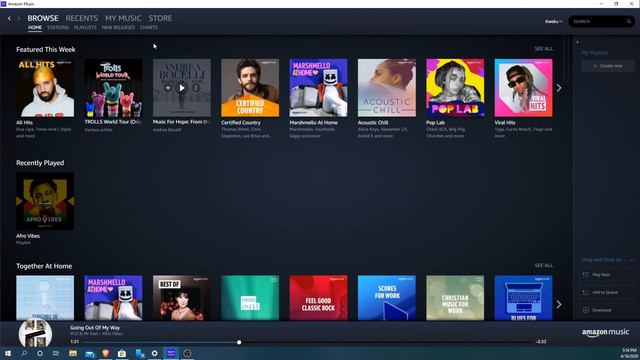Show next Featured This Week items
This screenshot has height=360, width=640.
[x=559, y=88]
